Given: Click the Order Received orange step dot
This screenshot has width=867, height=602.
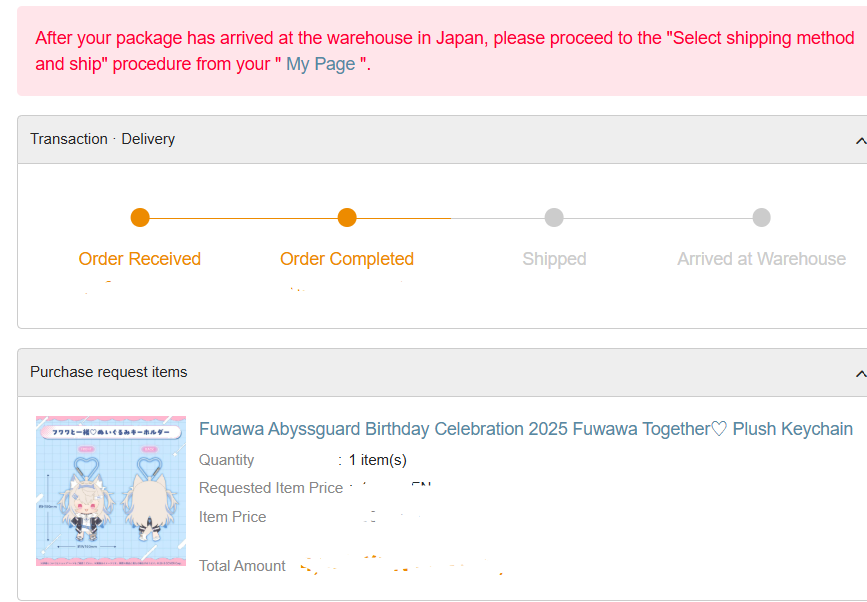Looking at the screenshot, I should [140, 217].
